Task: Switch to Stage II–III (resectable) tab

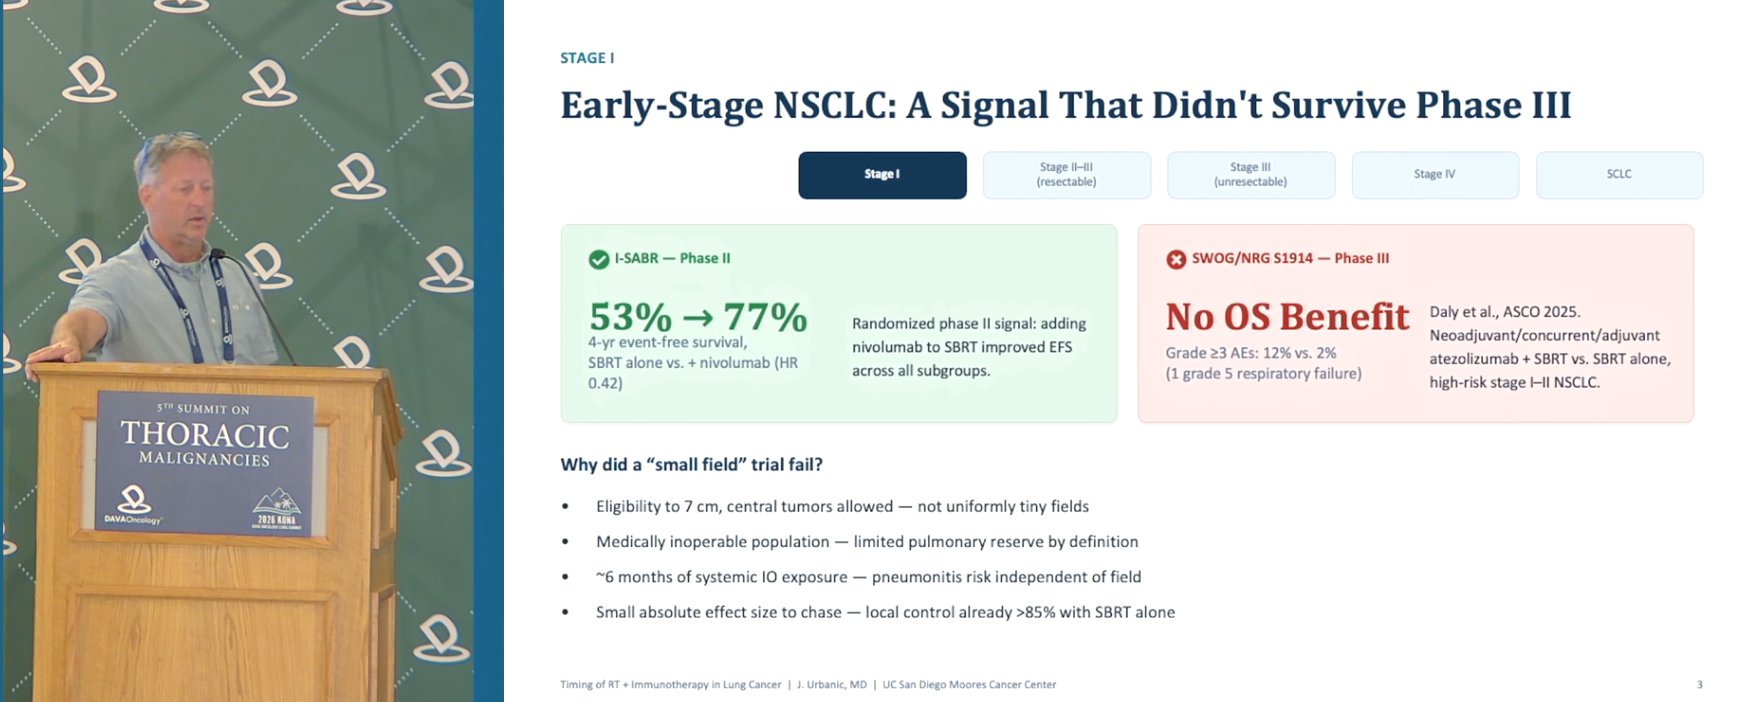Action: coord(1067,175)
